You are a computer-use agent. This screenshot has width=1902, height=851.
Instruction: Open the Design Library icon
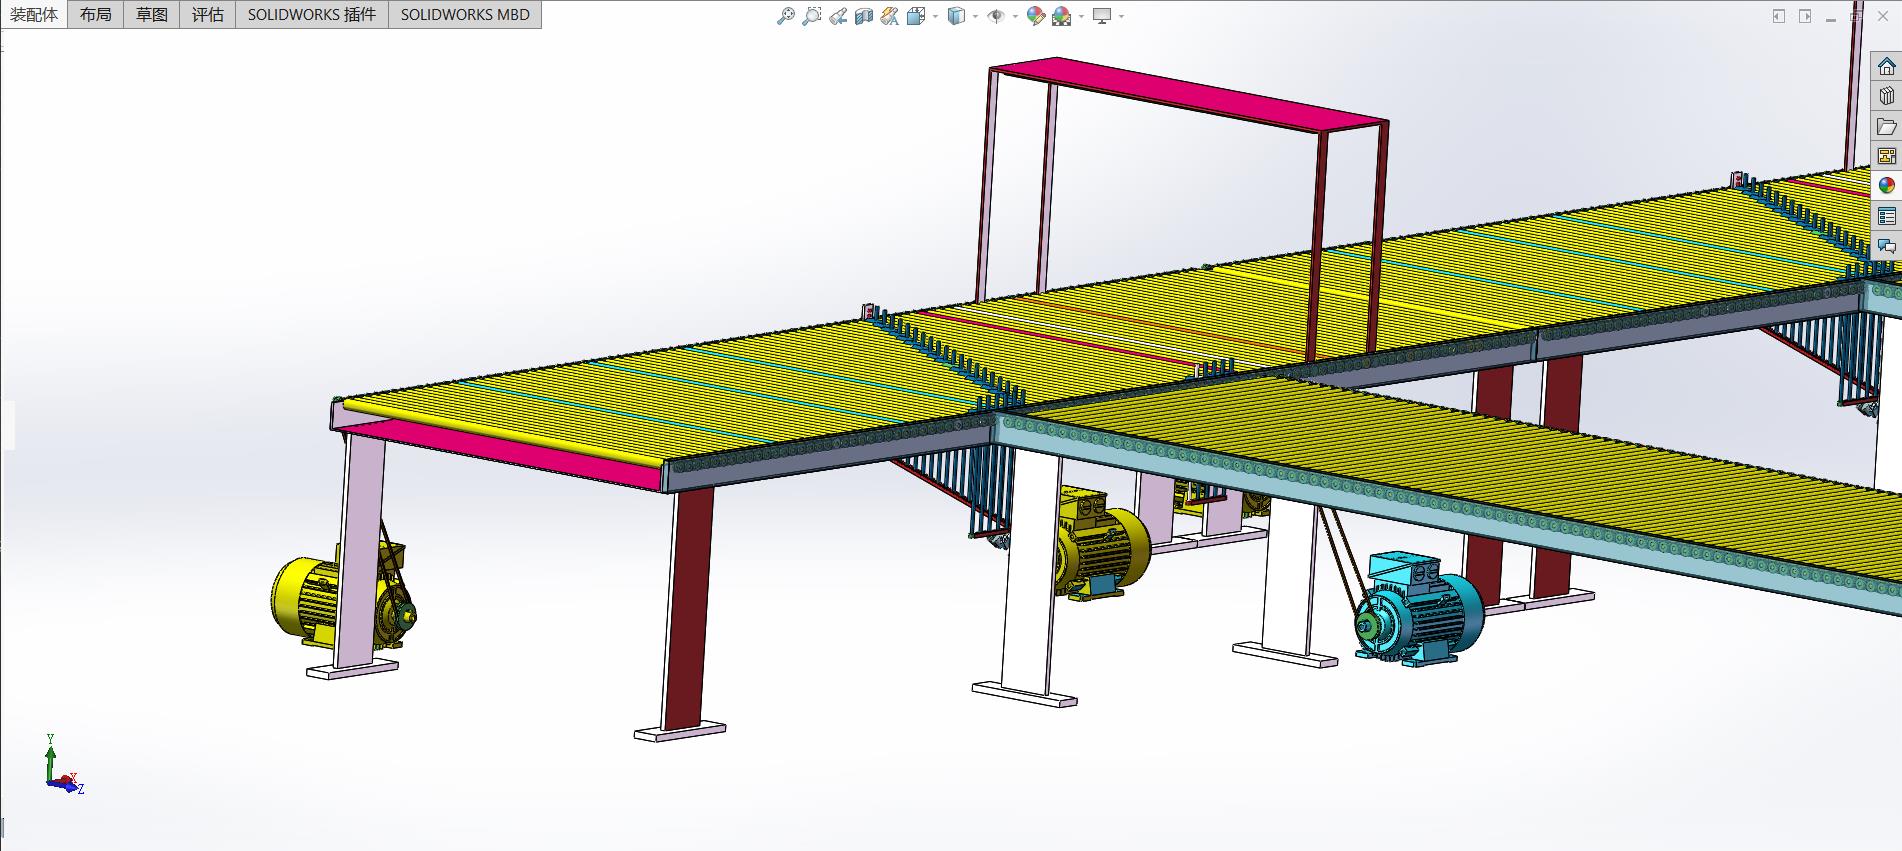[1886, 96]
